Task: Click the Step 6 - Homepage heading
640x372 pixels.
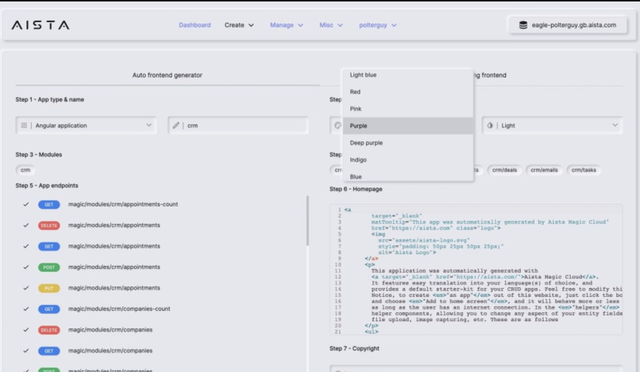Action: [356, 189]
